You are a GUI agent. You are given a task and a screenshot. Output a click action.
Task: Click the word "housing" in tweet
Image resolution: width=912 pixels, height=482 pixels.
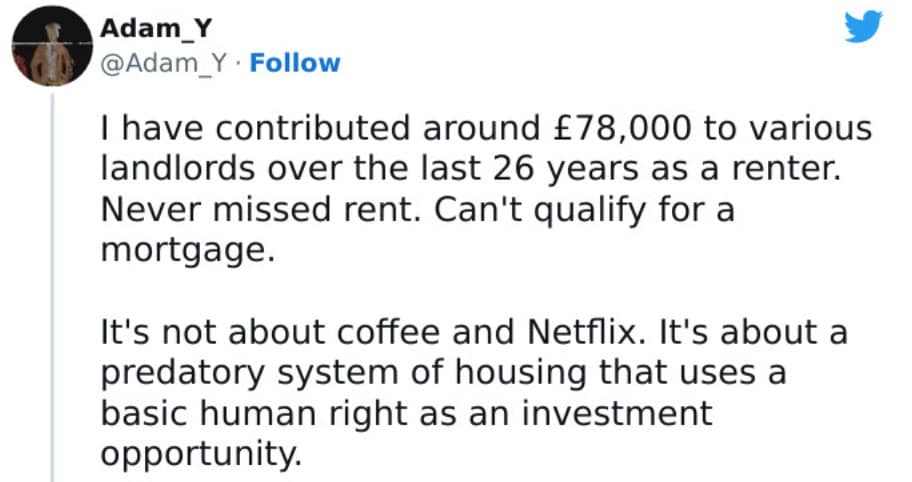[509, 372]
